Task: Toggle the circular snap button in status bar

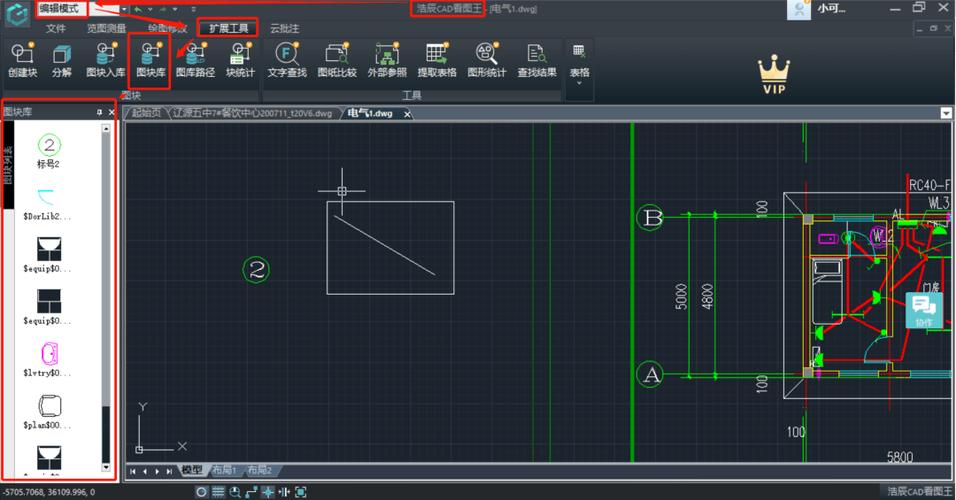Action: pos(202,492)
